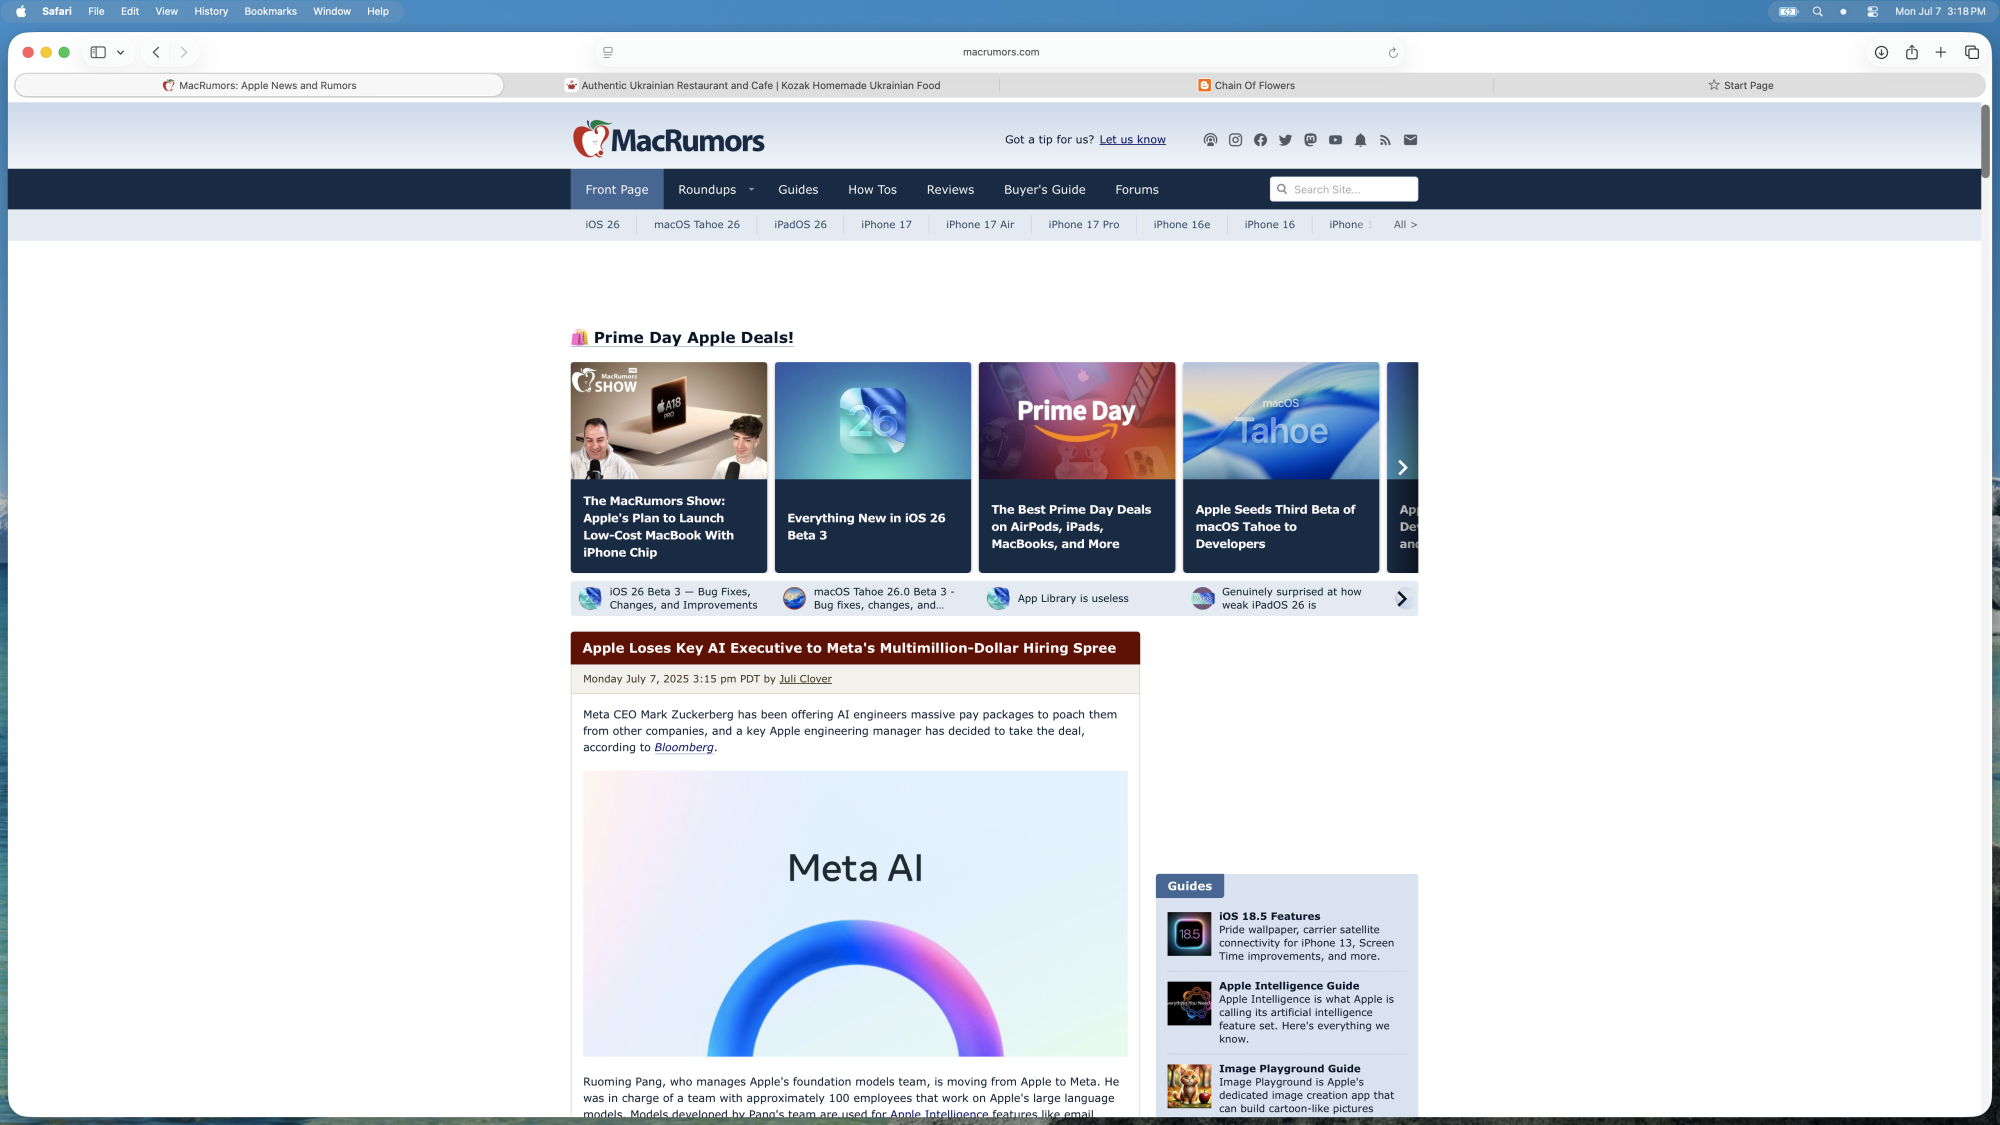Show Safari tab overview
Screen dimensions: 2000x1125
tap(1972, 52)
